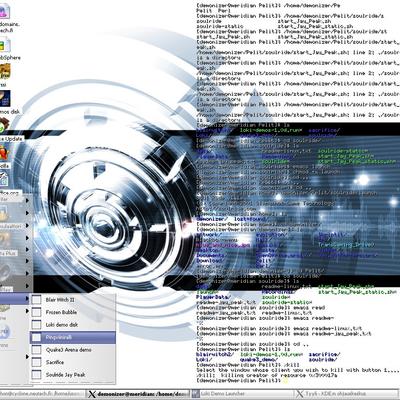Screen dimensions: 400x400
Task: Launch Sacrifice from the games submenu
Action: (73, 362)
